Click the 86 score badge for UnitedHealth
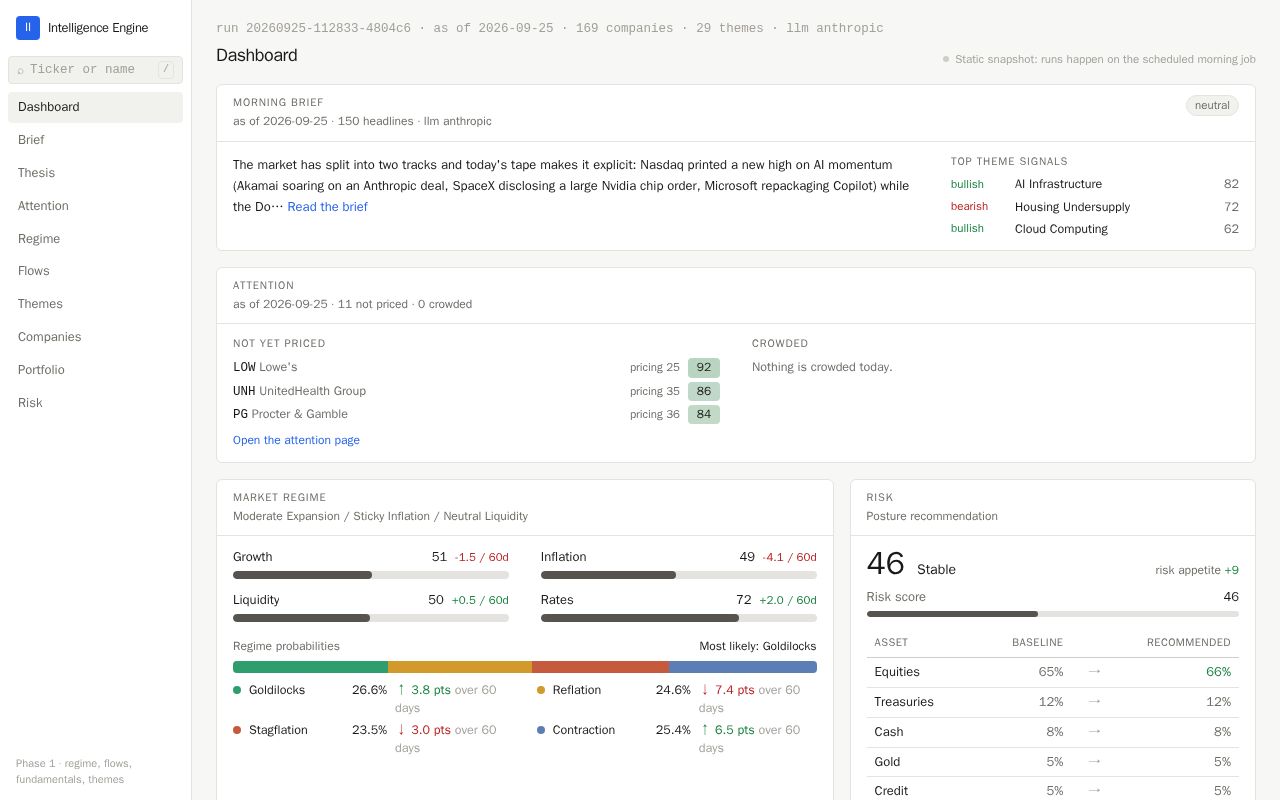 point(704,391)
